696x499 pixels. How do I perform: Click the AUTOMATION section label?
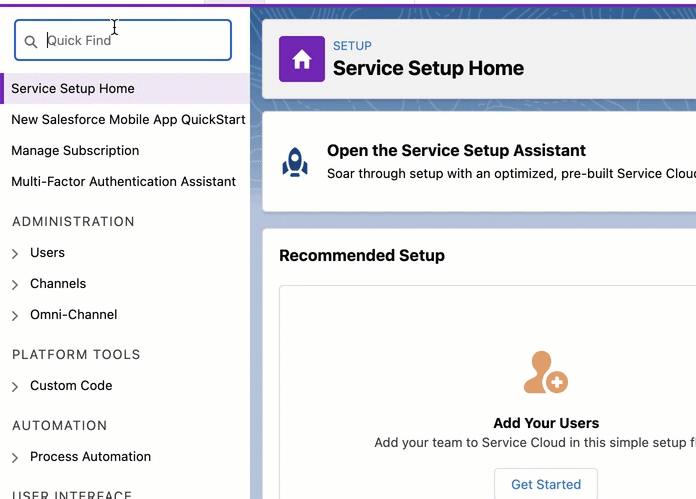[59, 426]
